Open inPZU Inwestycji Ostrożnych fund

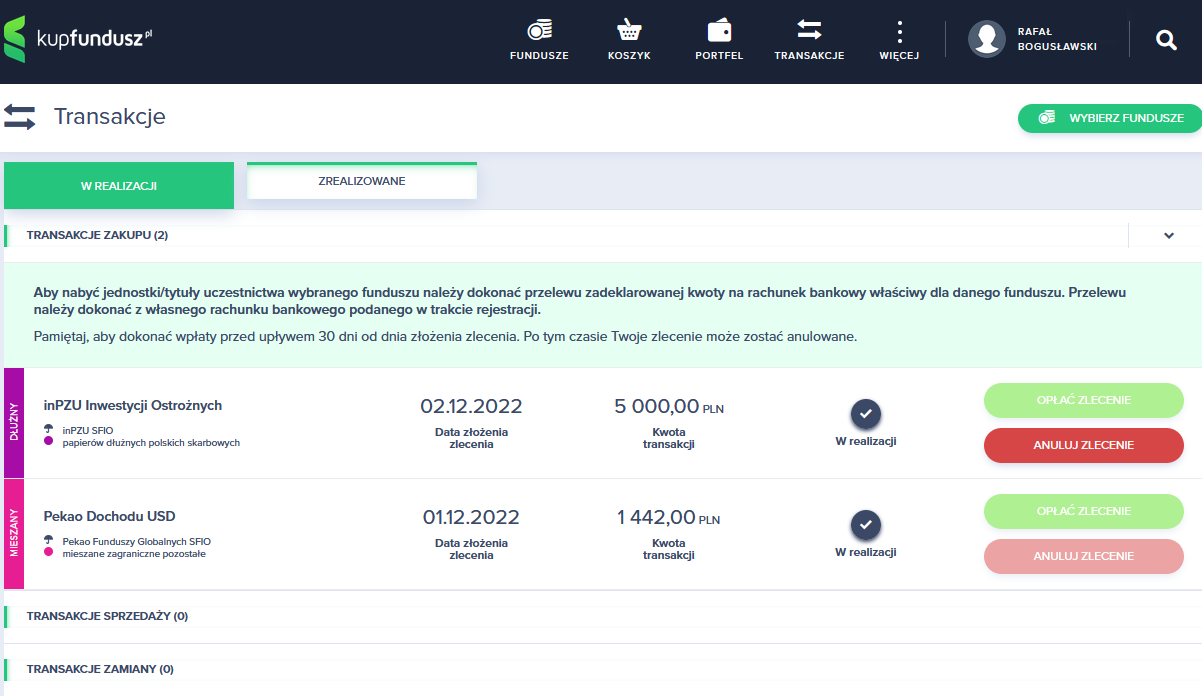point(133,405)
